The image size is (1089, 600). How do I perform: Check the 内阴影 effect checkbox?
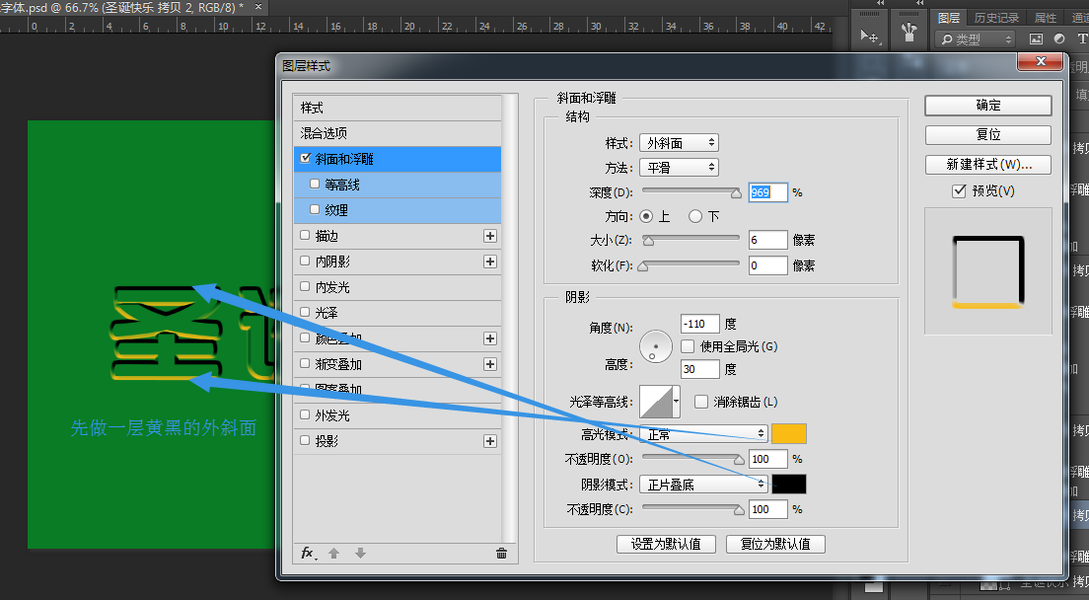[x=305, y=261]
